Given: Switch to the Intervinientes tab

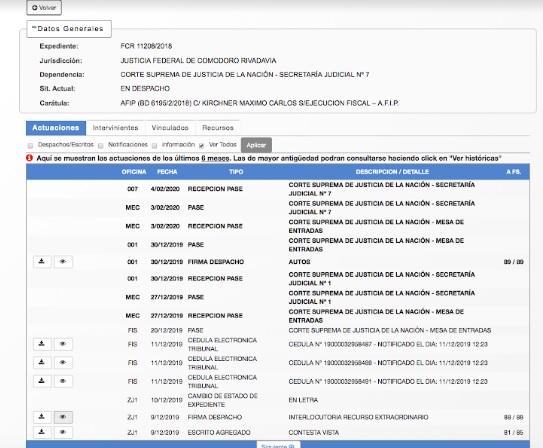Looking at the screenshot, I should (x=115, y=128).
